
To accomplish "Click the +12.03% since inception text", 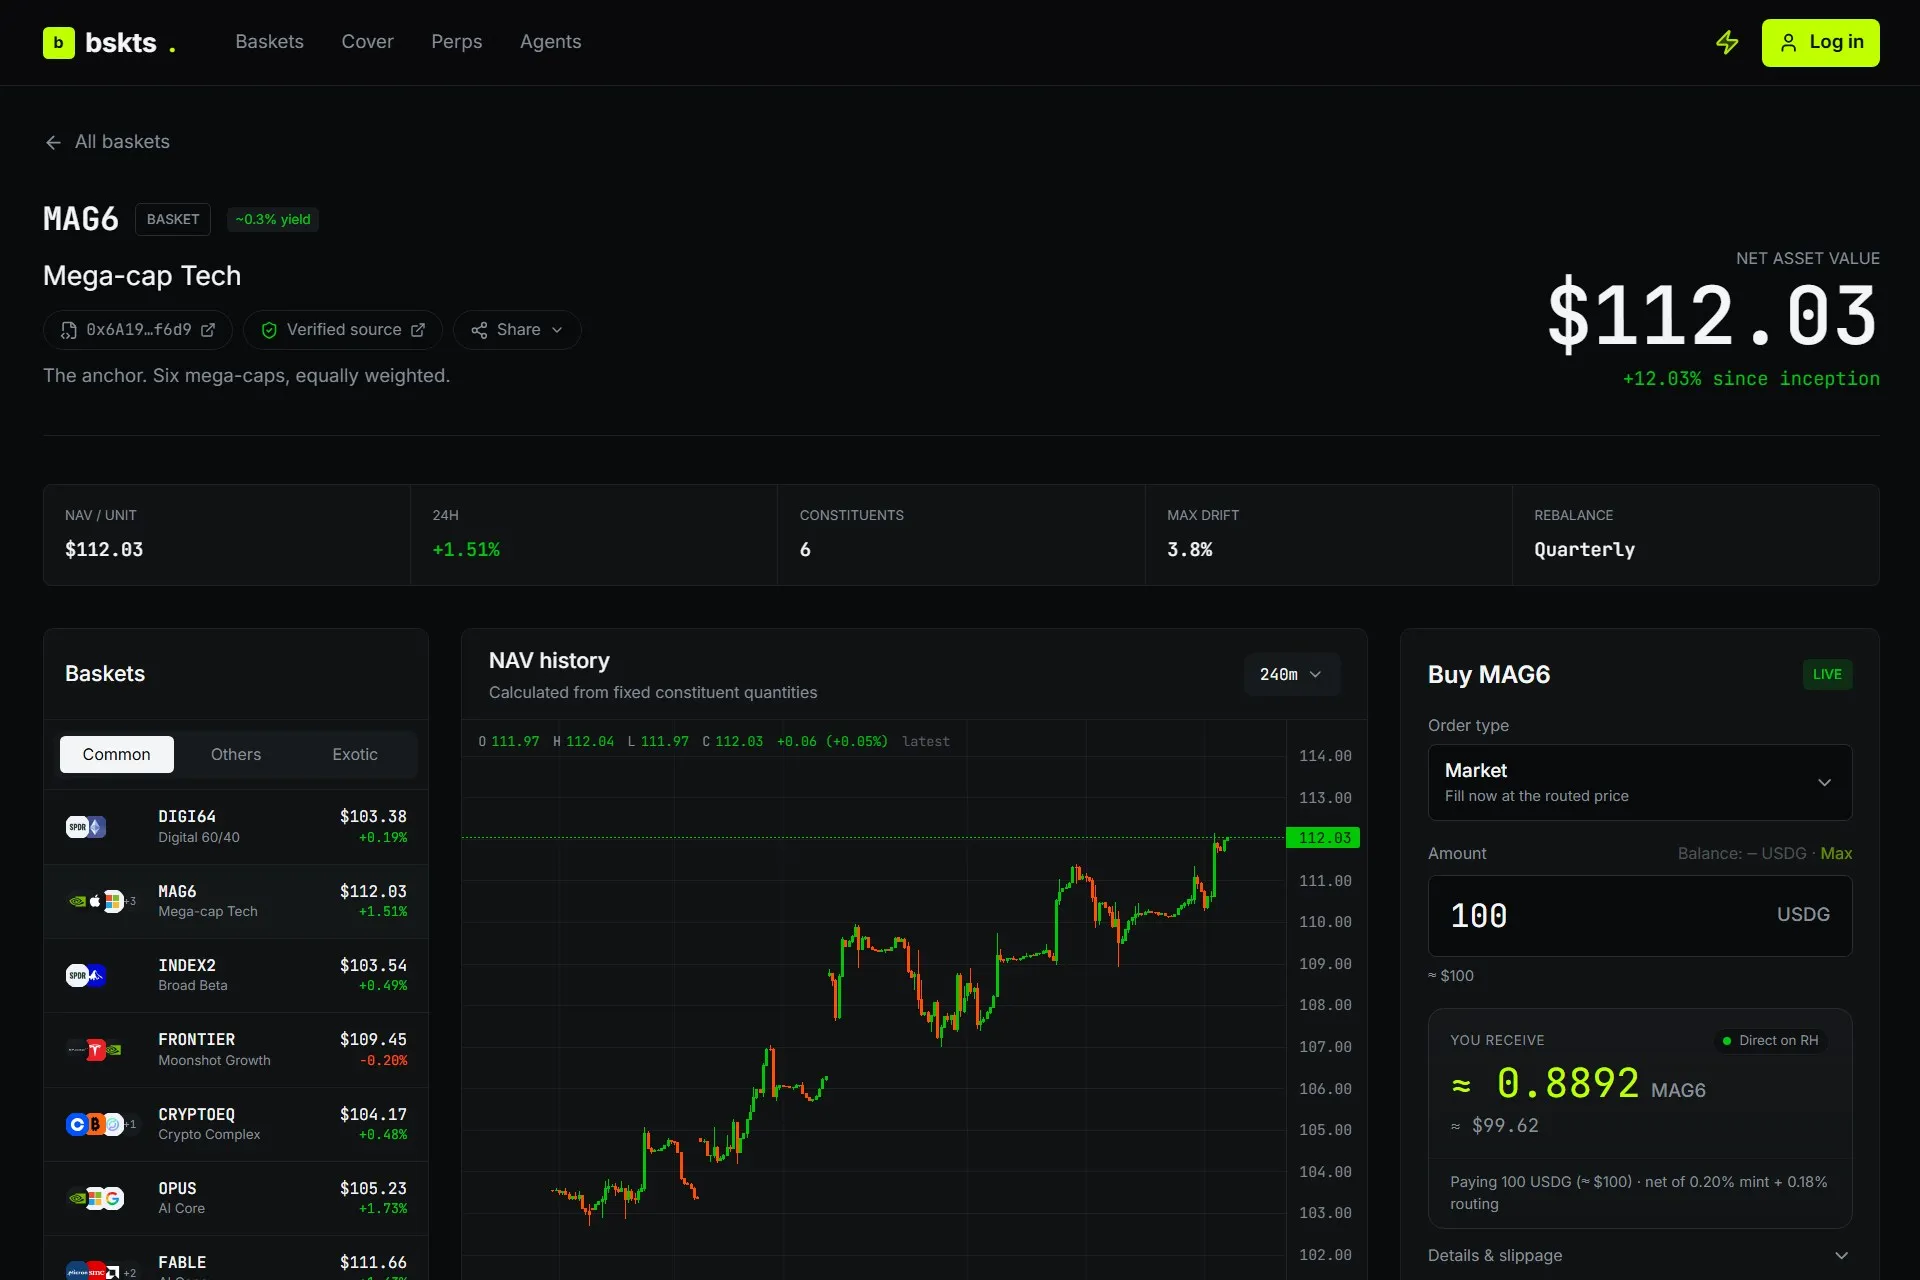I will (1751, 379).
